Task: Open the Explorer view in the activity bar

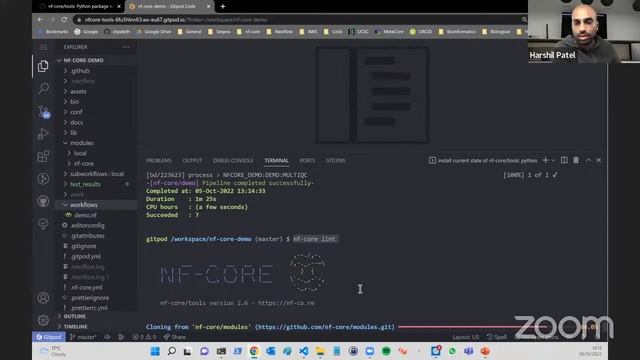Action: point(43,66)
